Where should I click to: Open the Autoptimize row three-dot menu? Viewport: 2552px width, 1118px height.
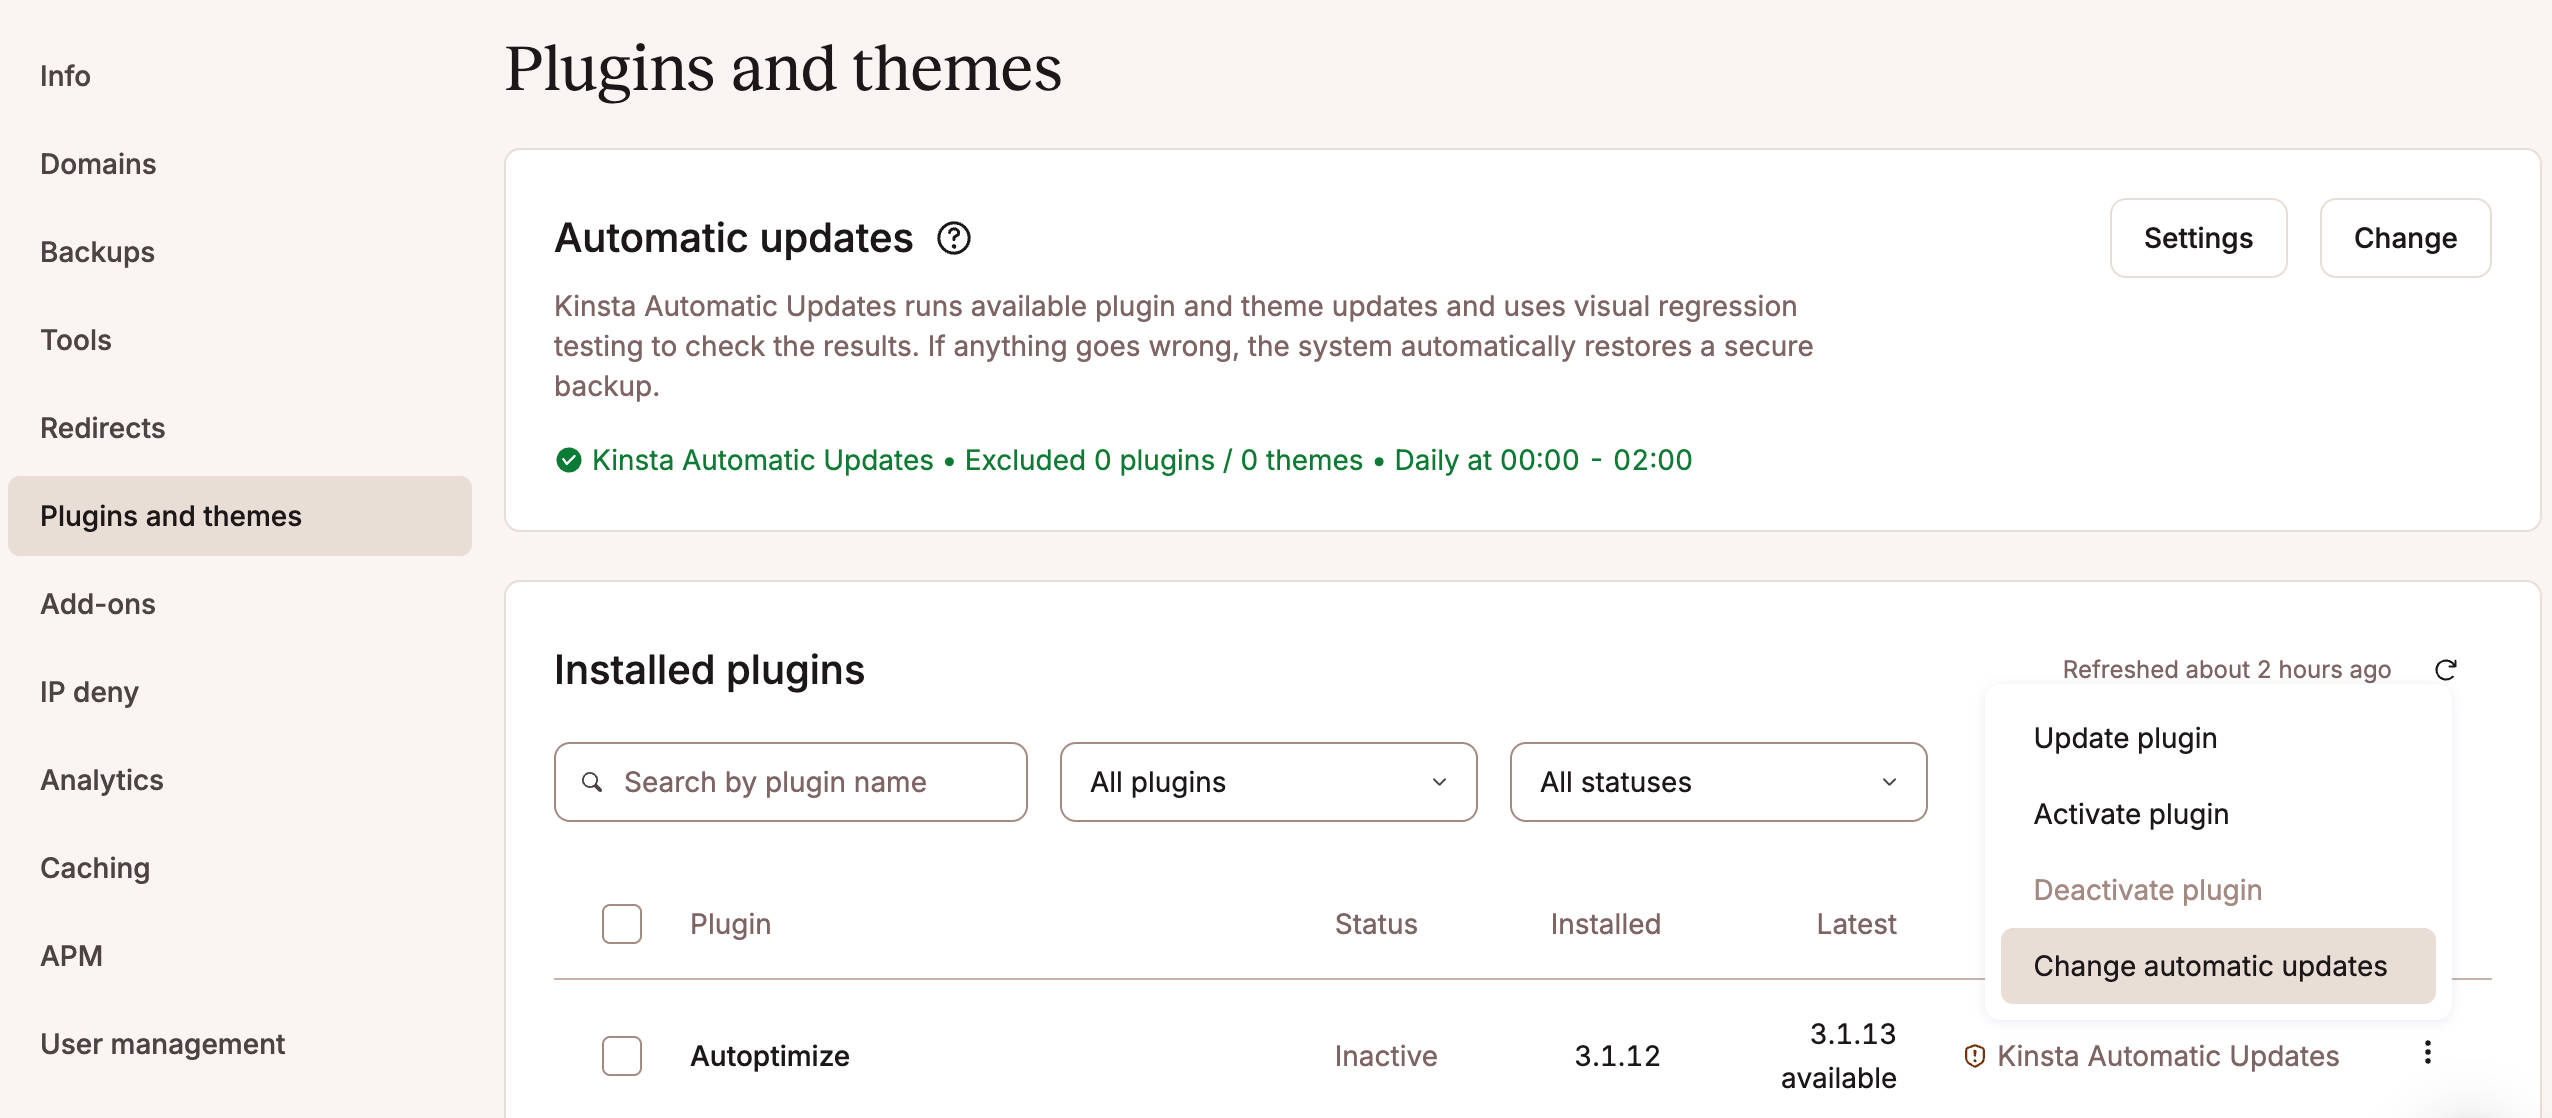point(2427,1053)
